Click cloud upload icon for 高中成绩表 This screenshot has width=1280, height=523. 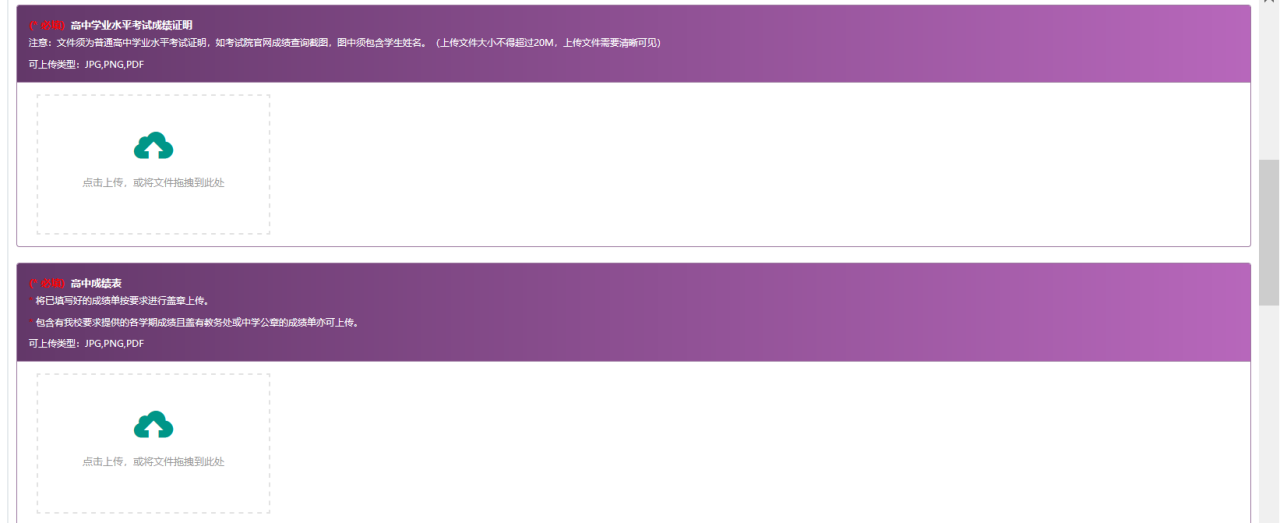pyautogui.click(x=153, y=426)
